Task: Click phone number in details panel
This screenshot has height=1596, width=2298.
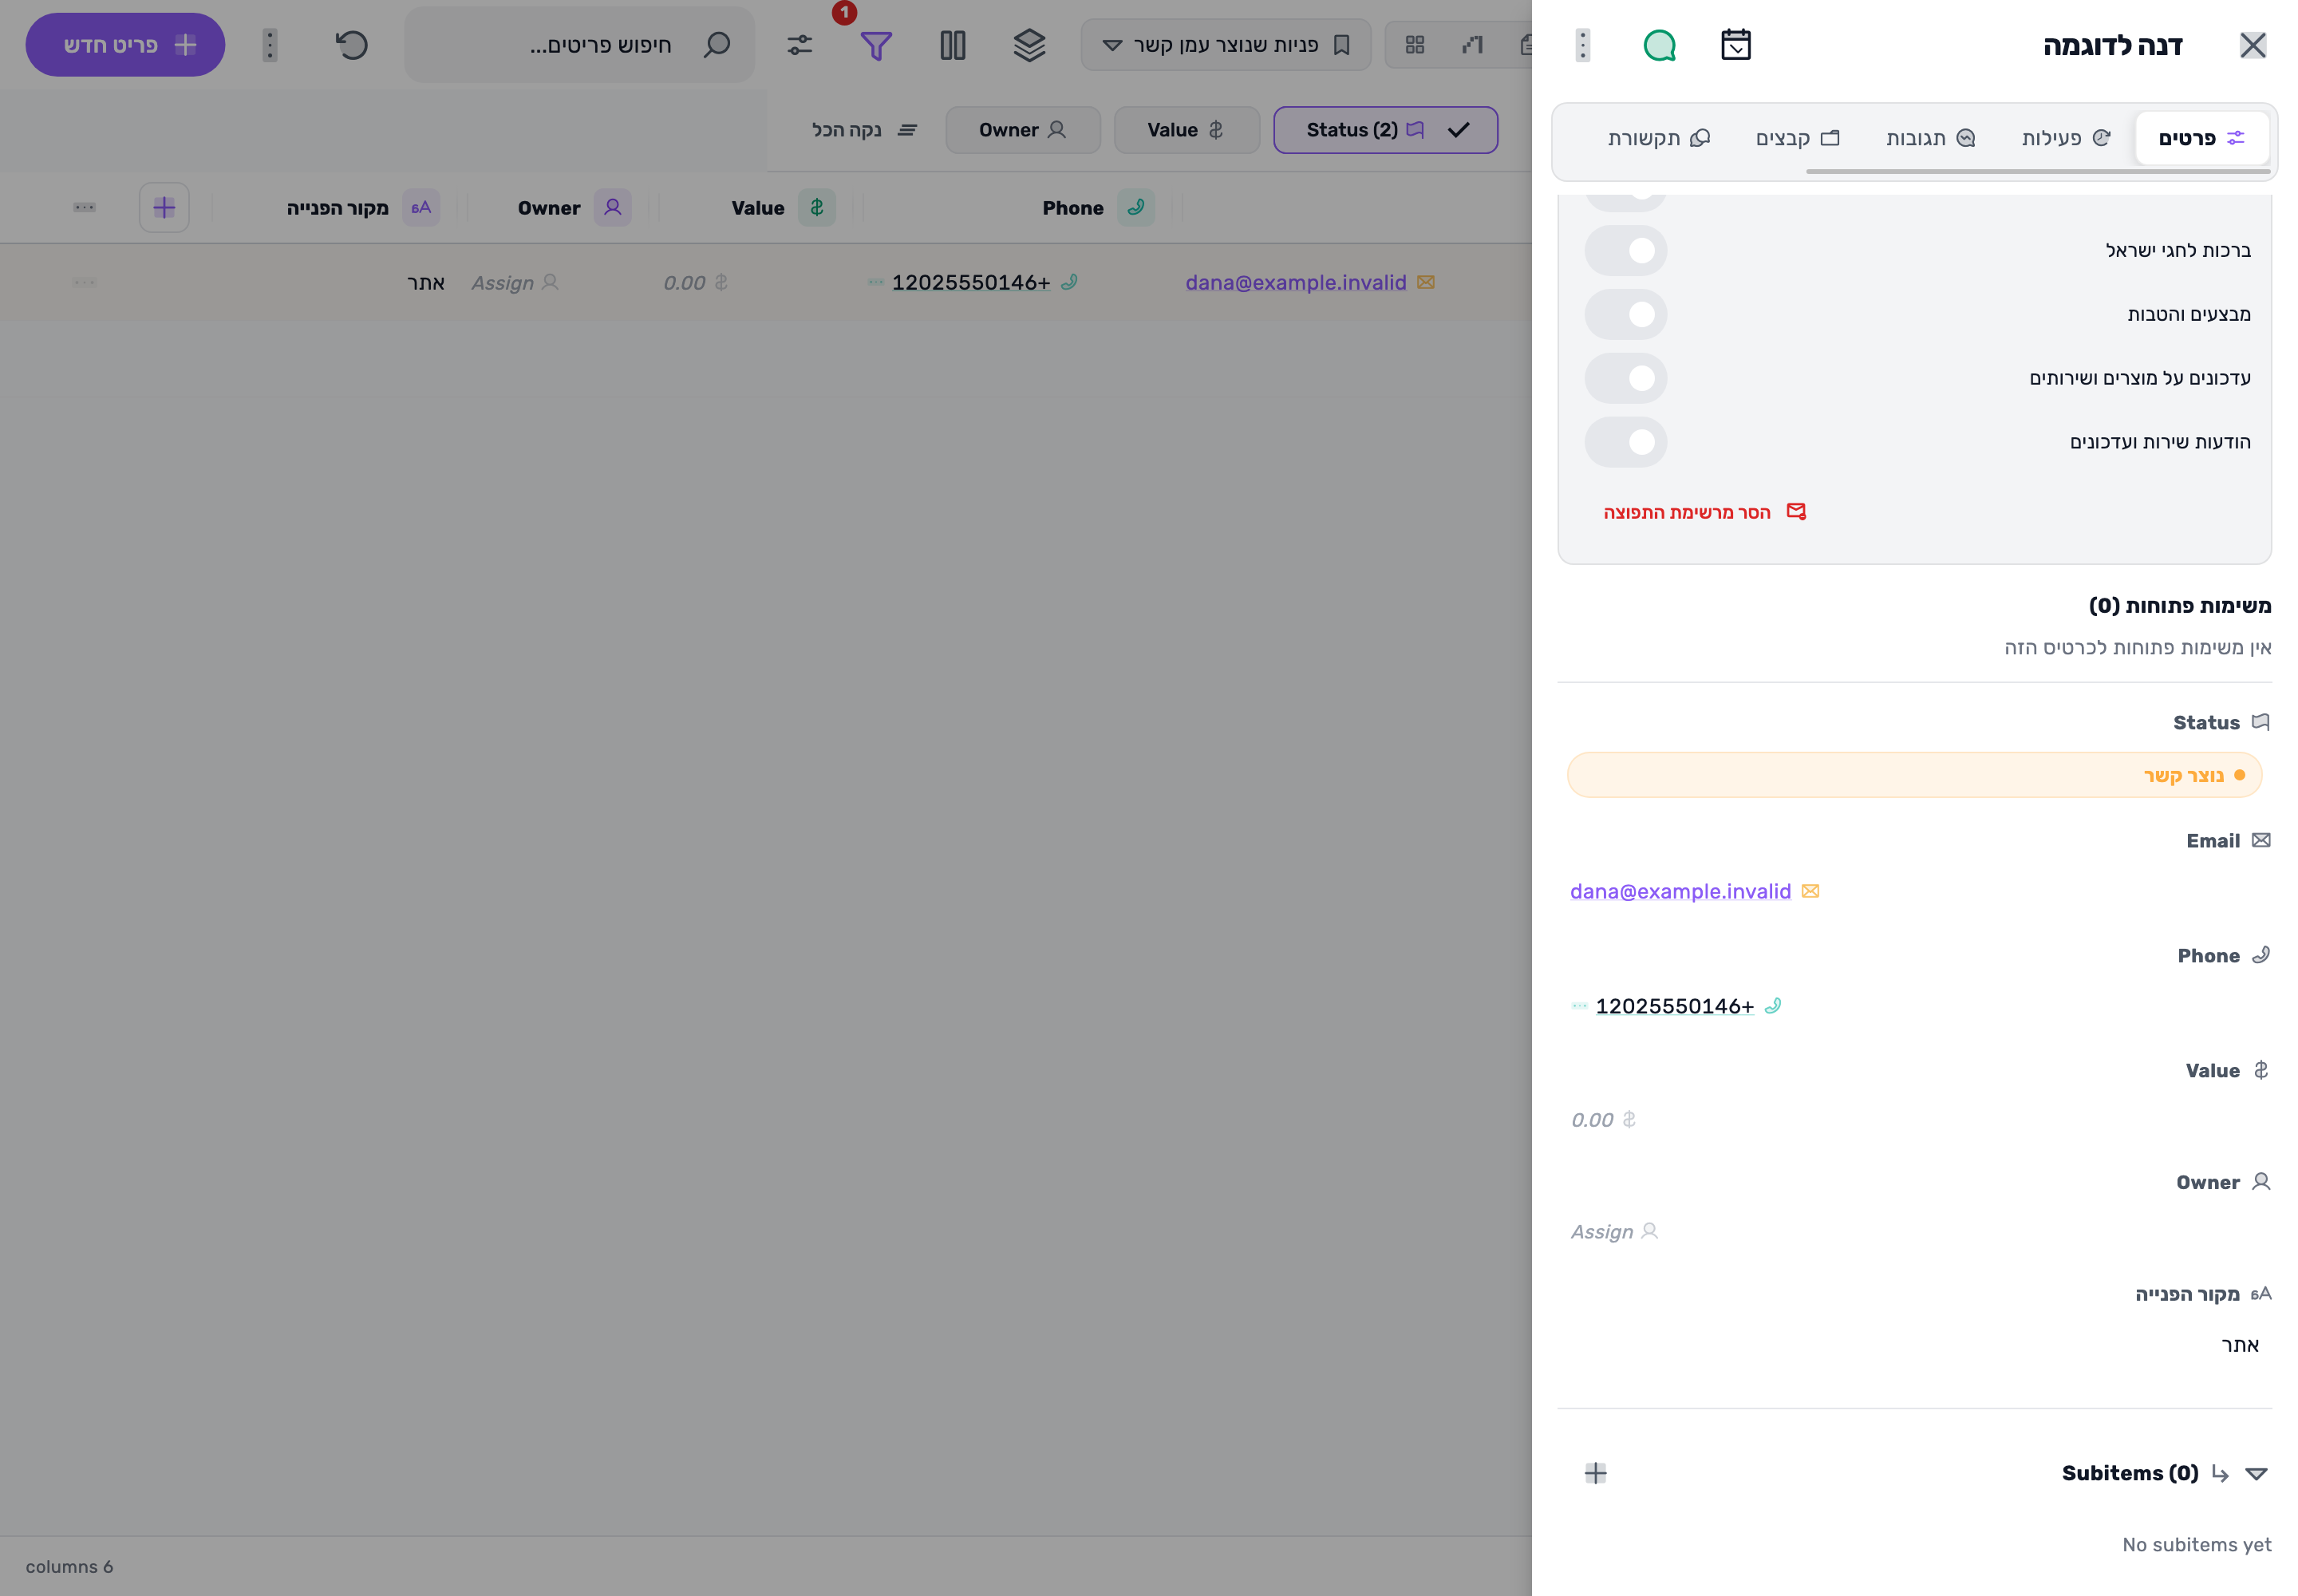Action: tap(1674, 1006)
